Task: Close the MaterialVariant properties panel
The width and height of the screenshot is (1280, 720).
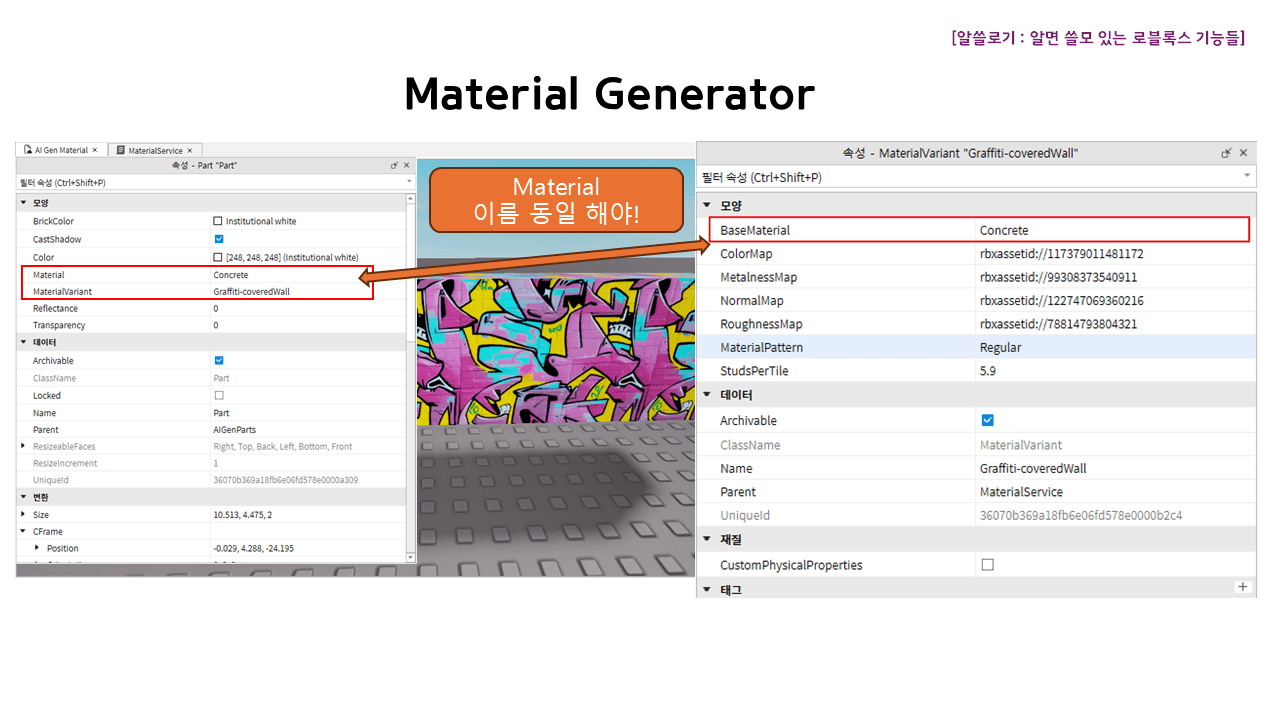Action: [x=1244, y=153]
